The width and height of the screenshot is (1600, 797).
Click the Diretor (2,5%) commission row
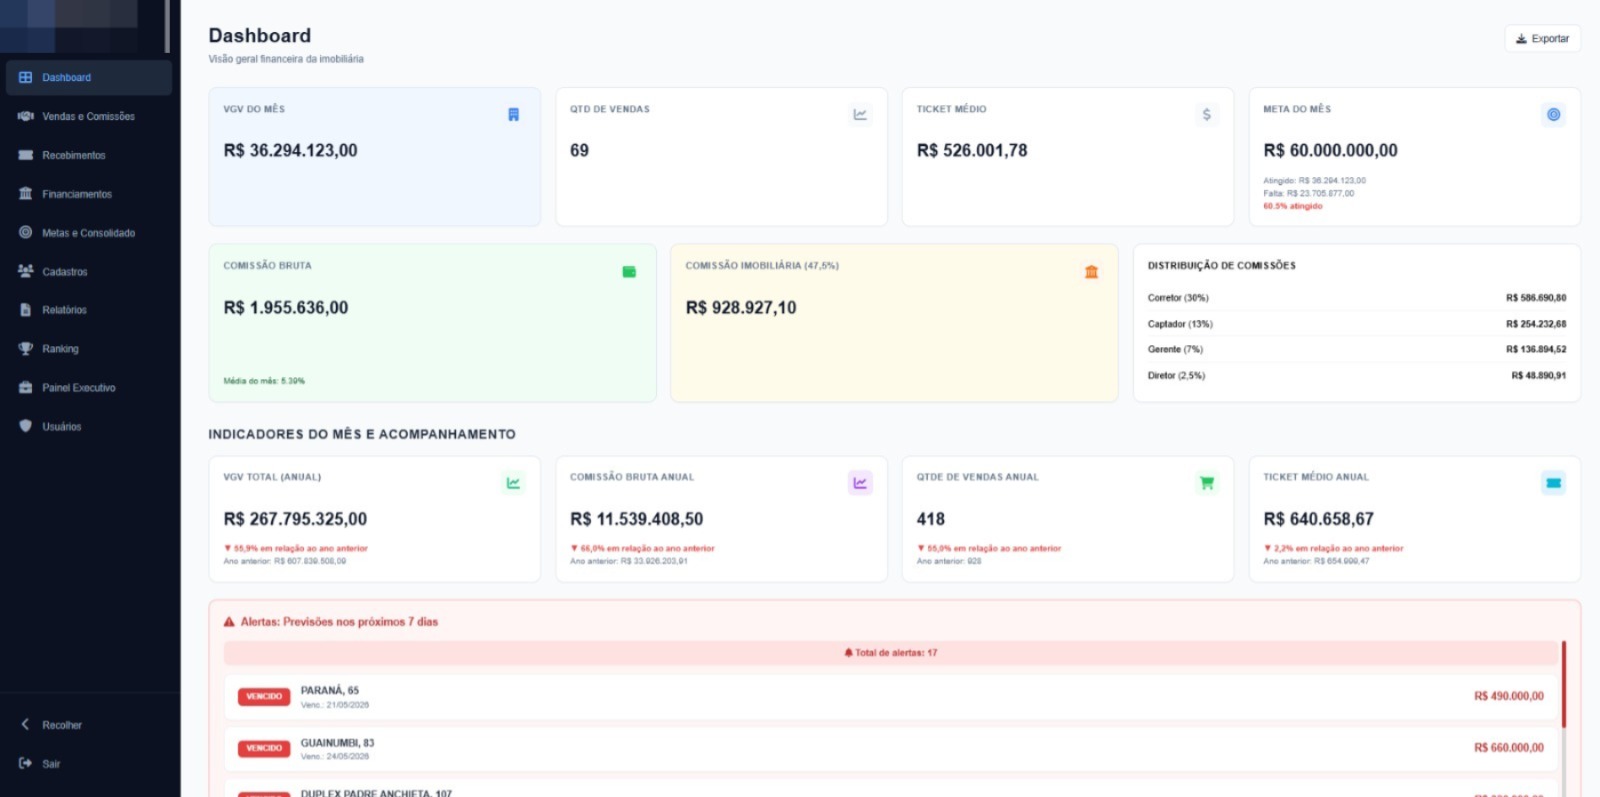pyautogui.click(x=1357, y=376)
